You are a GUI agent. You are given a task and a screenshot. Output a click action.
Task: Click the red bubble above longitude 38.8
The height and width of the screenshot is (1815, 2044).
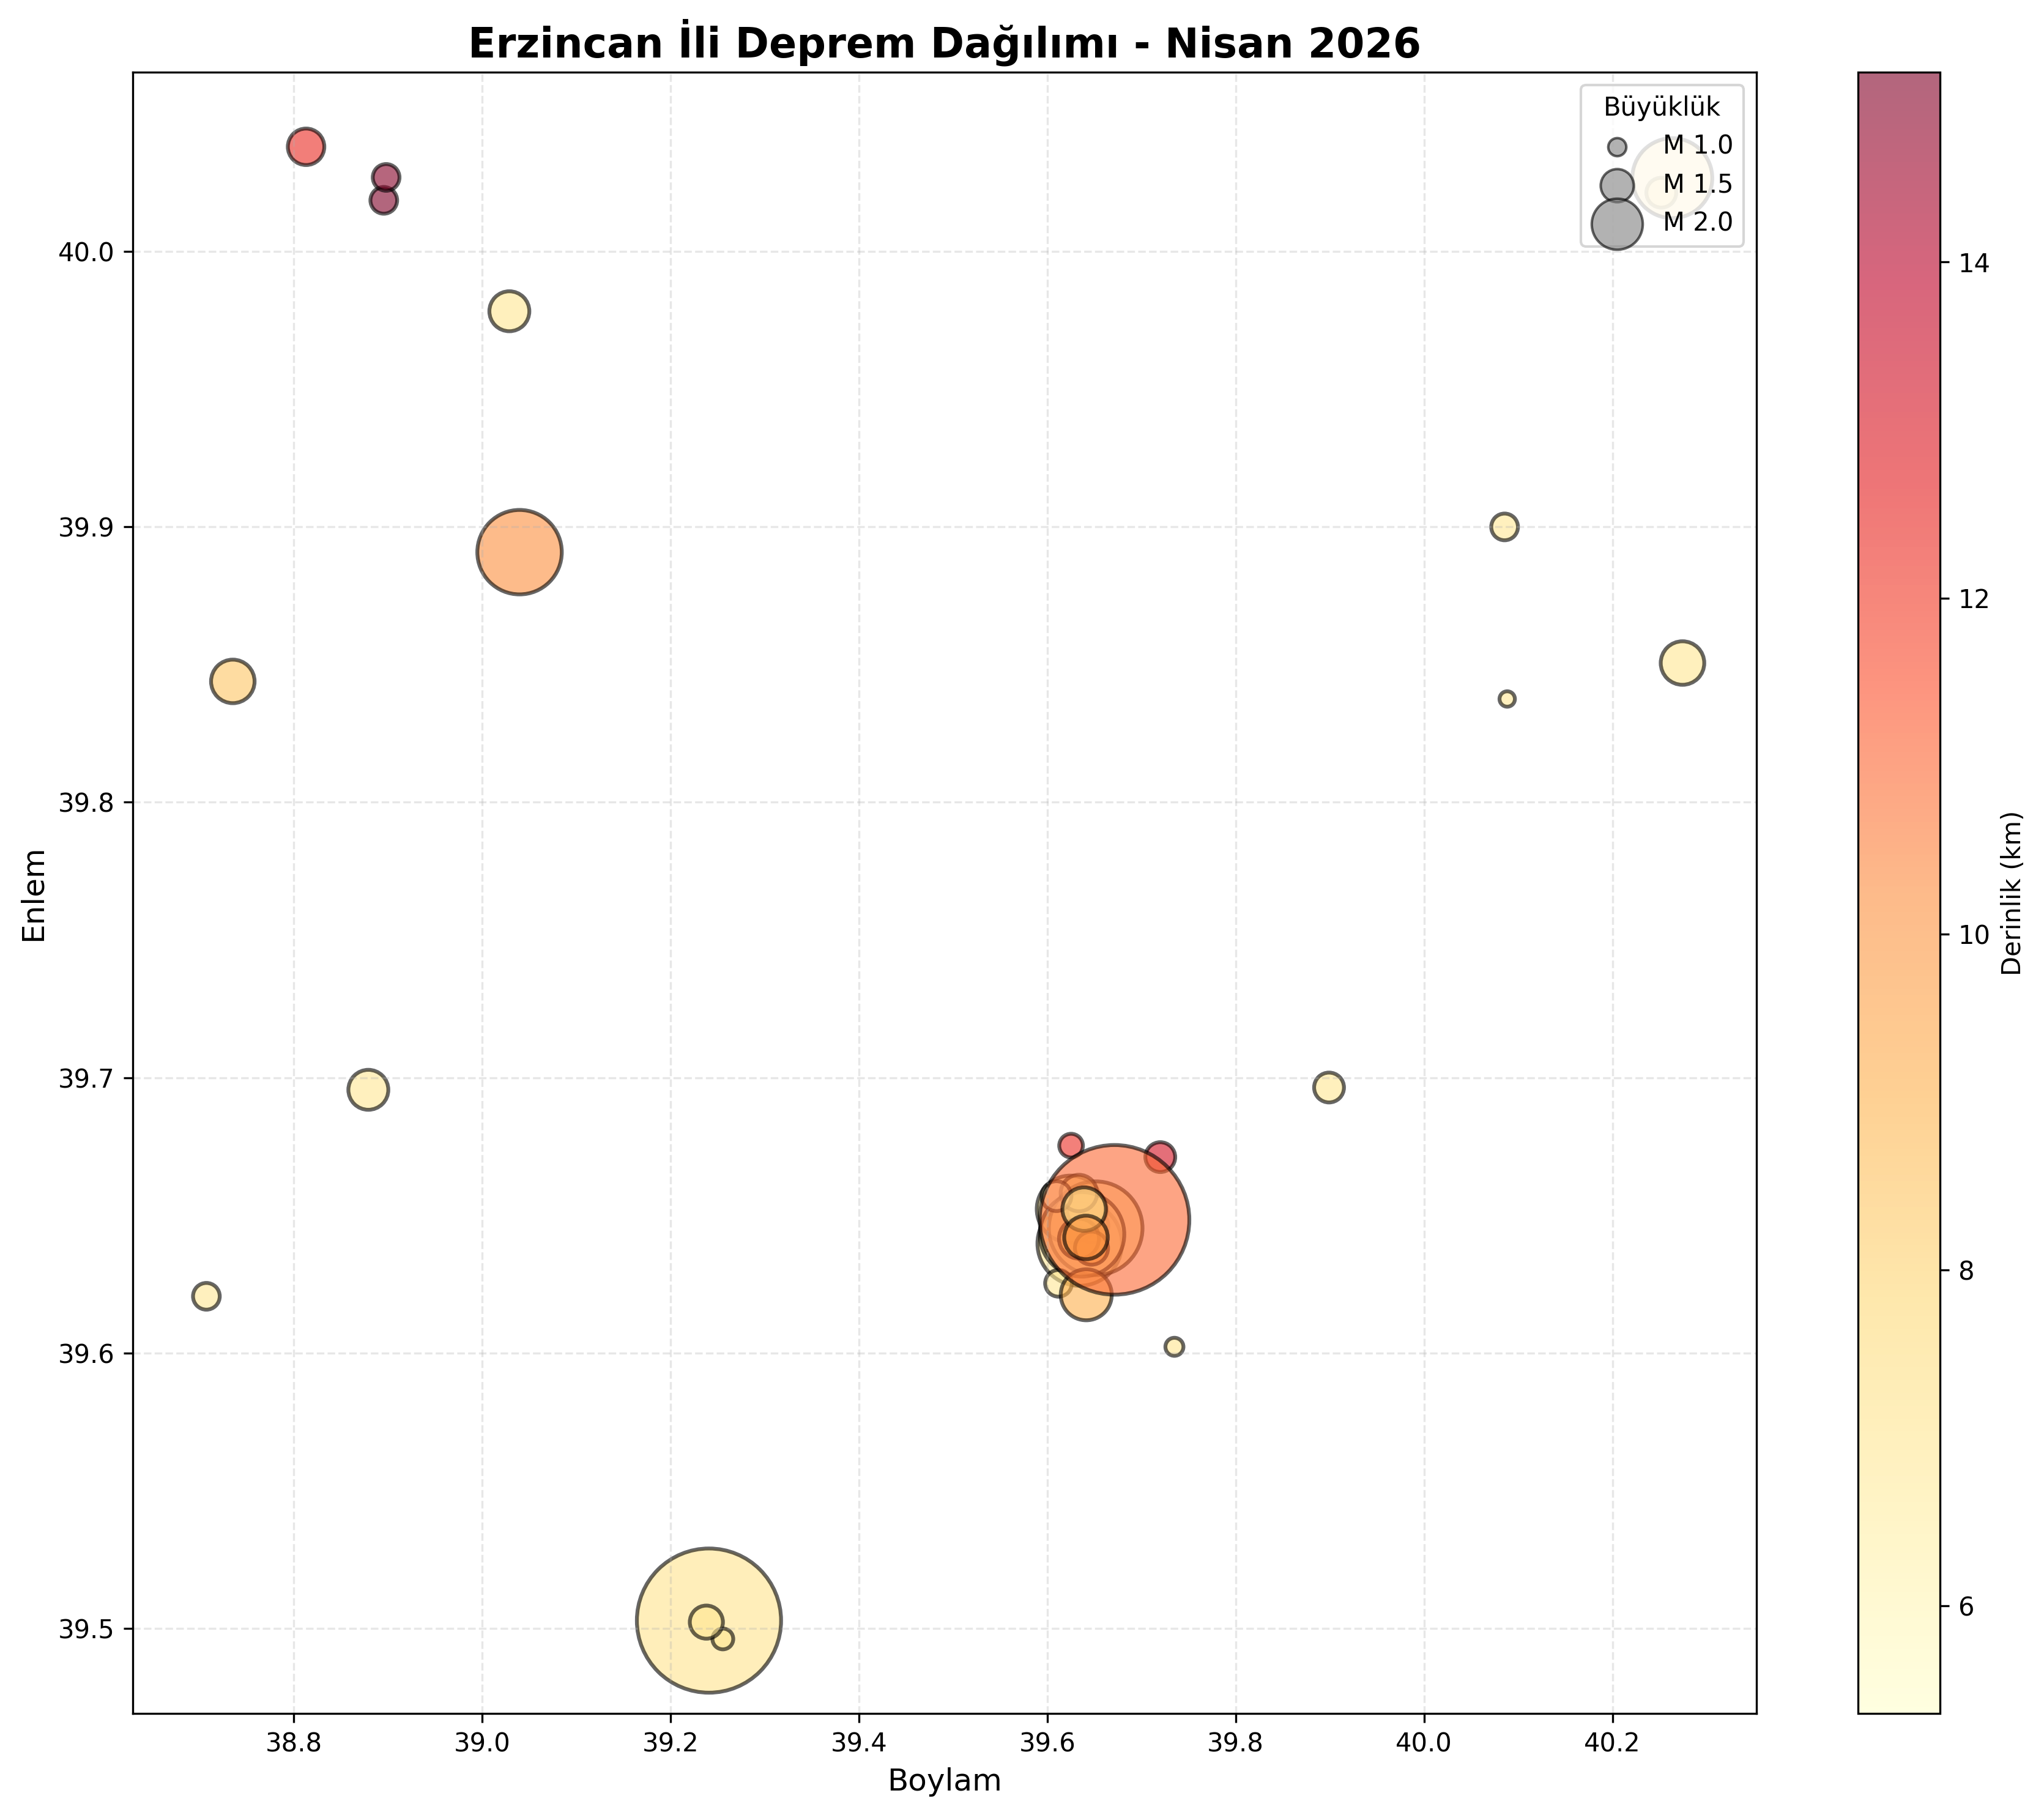click(306, 147)
